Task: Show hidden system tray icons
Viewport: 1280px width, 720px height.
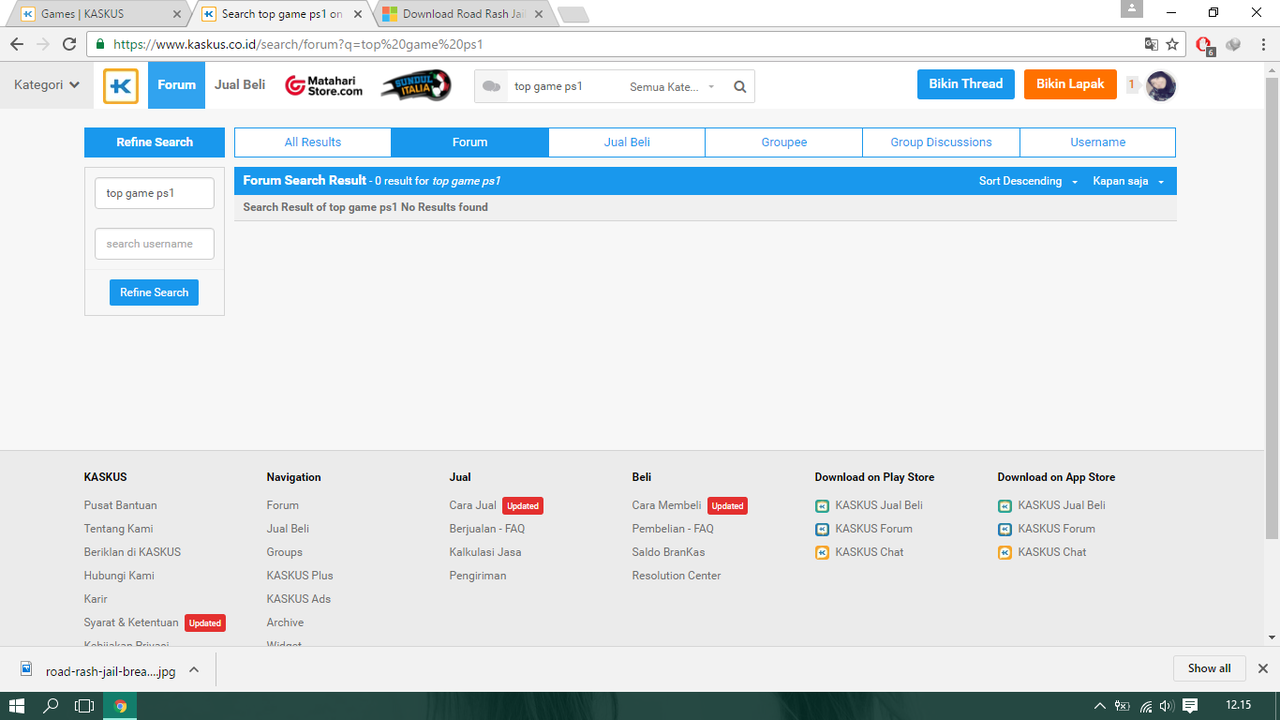Action: 1100,706
